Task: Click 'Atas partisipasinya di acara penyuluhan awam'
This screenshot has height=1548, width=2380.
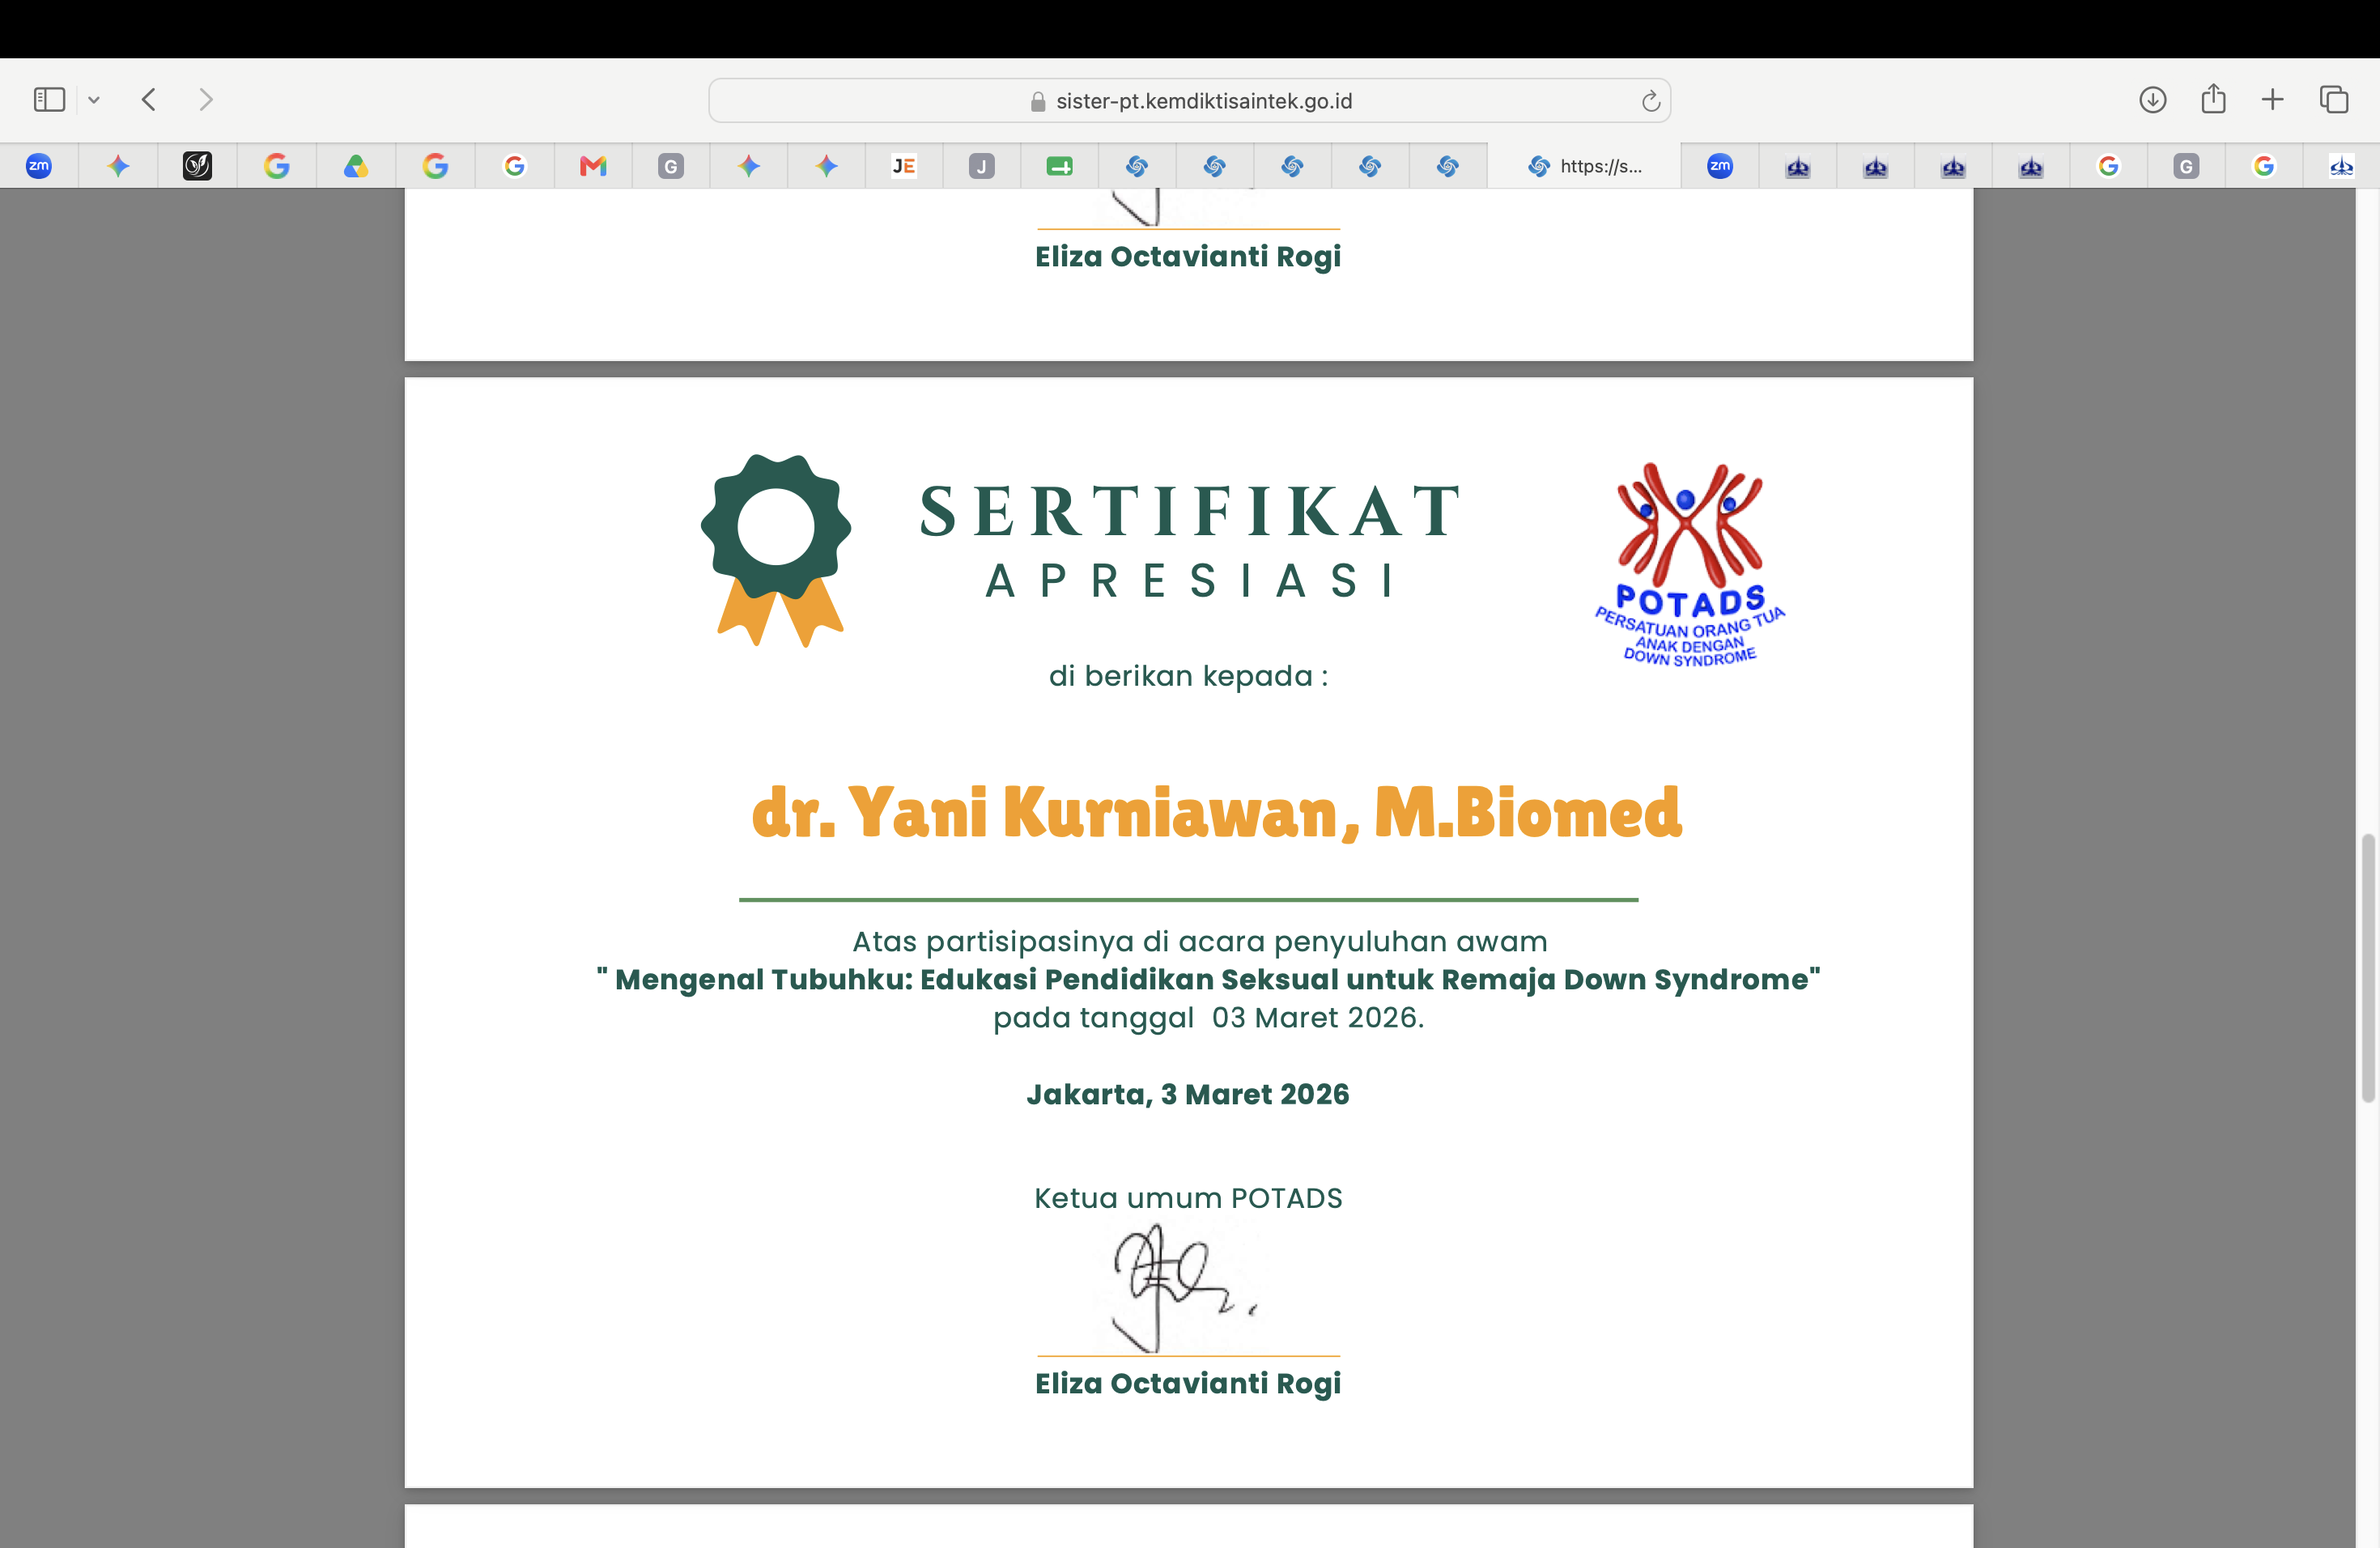Action: (x=1199, y=942)
